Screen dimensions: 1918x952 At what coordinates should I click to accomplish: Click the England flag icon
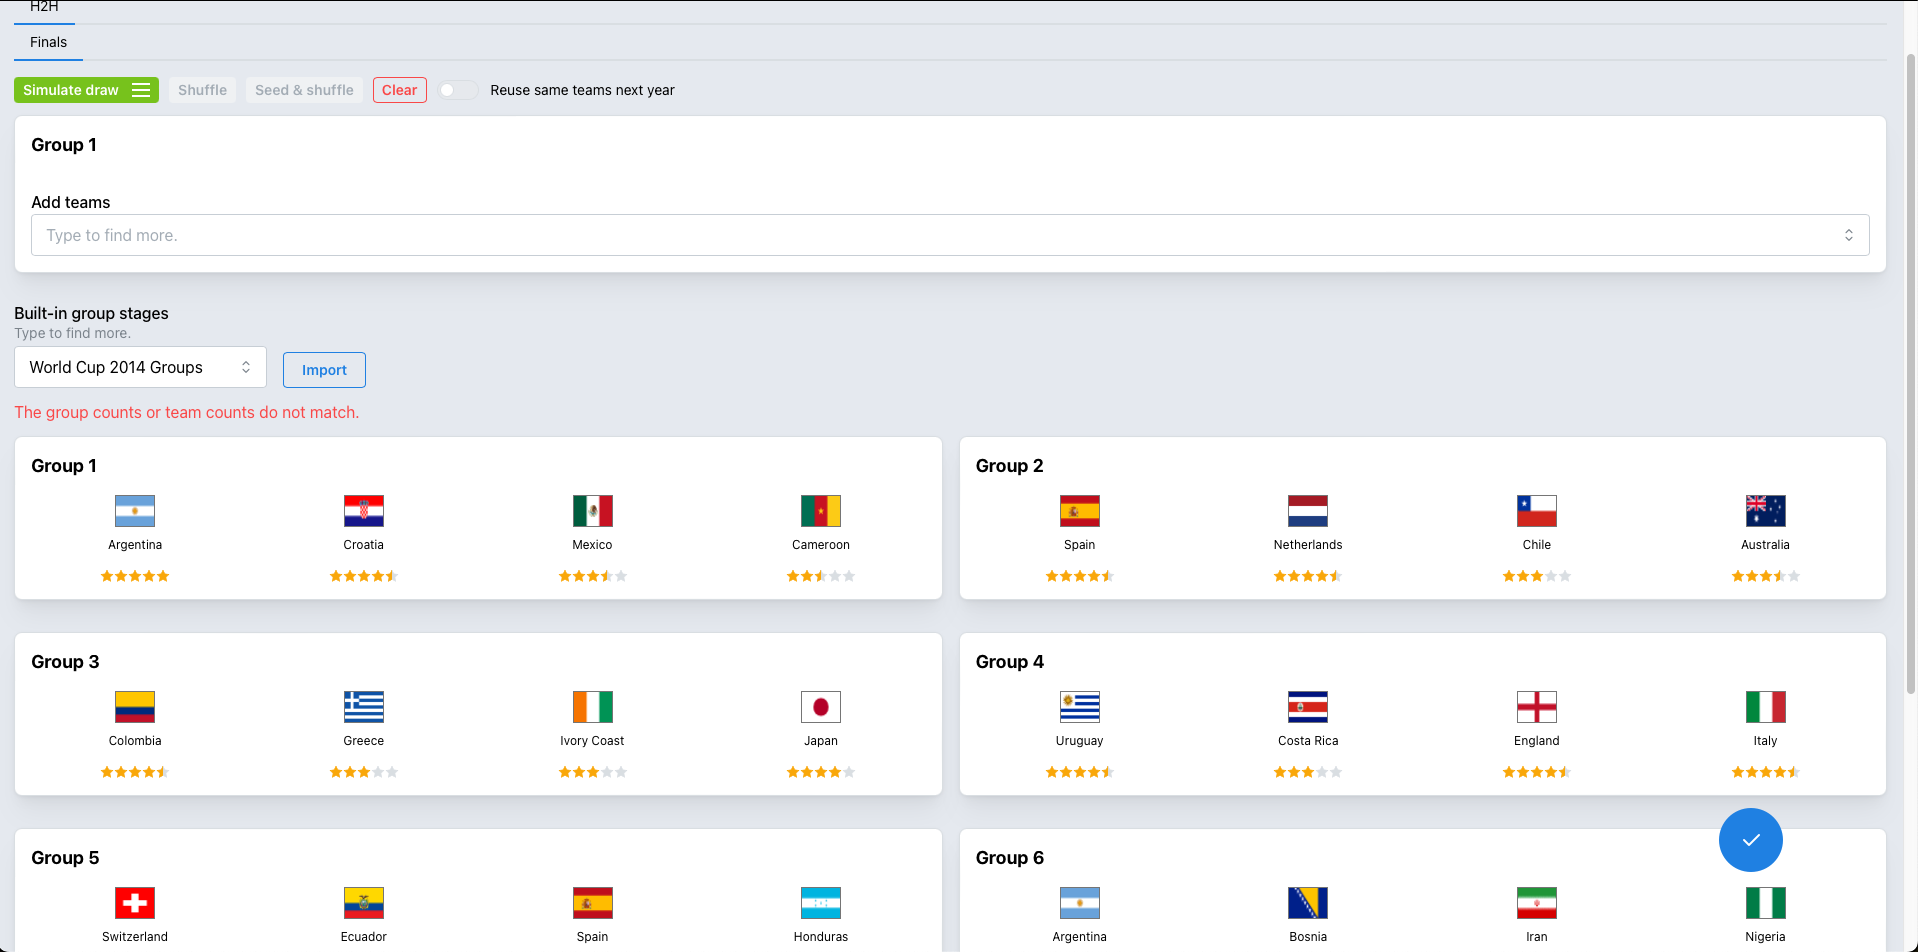tap(1537, 707)
